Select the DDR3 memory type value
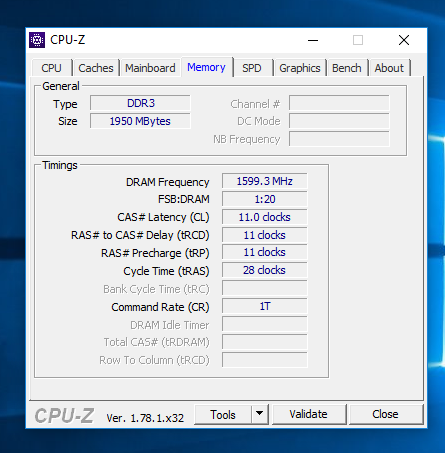Viewport: 445px width, 453px height. (x=140, y=103)
